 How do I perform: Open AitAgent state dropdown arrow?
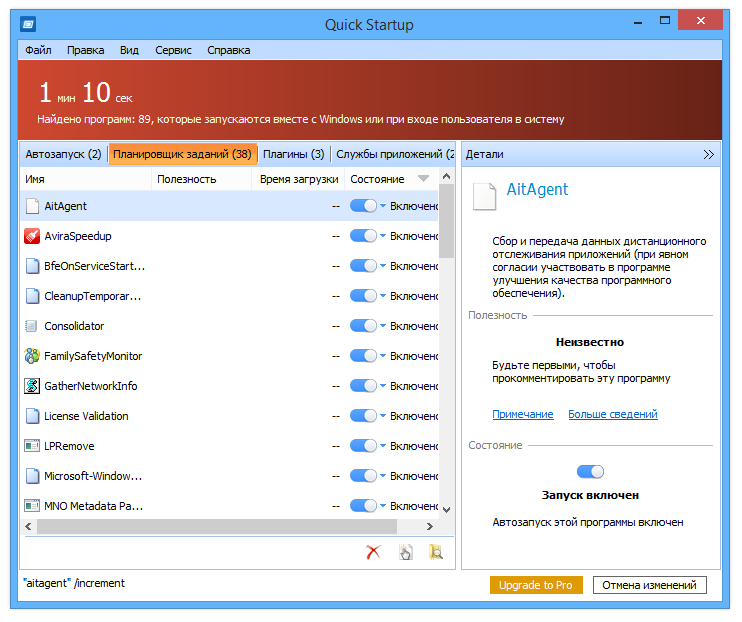(383, 206)
